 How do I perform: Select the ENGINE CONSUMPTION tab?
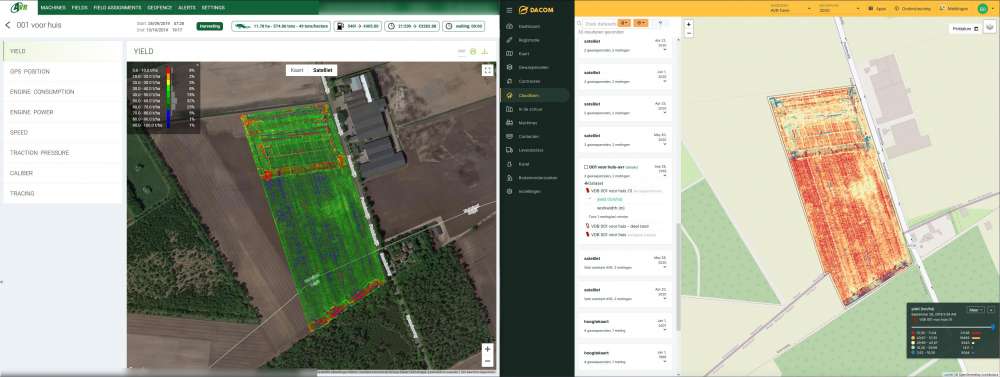[x=62, y=92]
